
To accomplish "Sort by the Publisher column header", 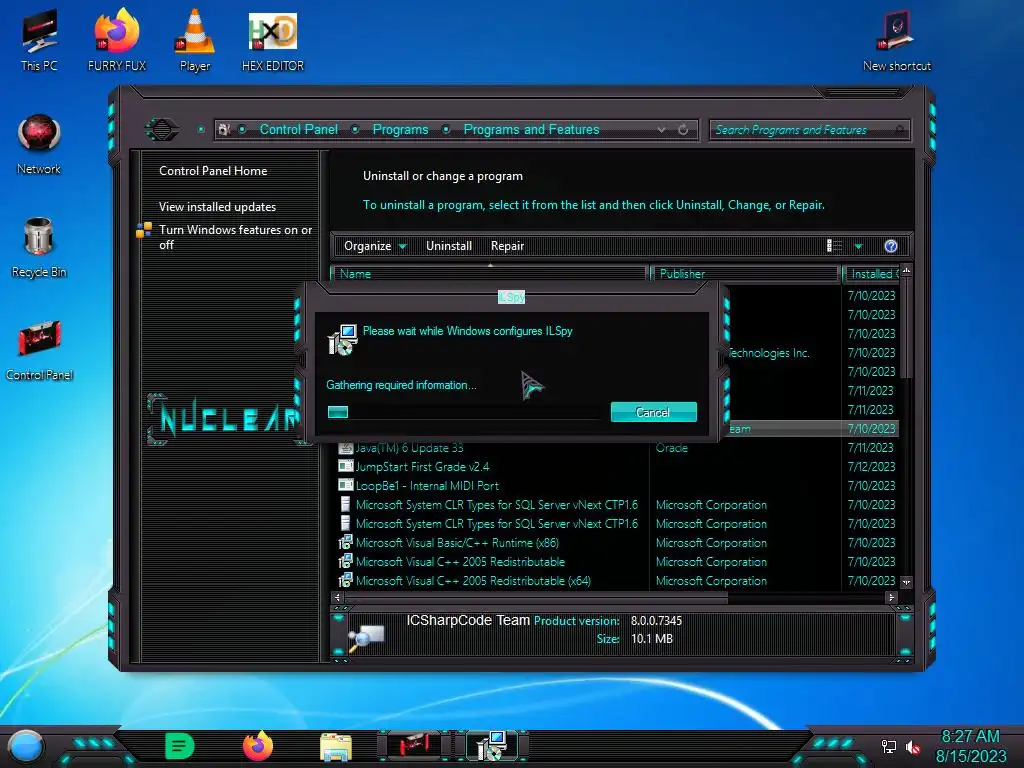I will tap(745, 274).
